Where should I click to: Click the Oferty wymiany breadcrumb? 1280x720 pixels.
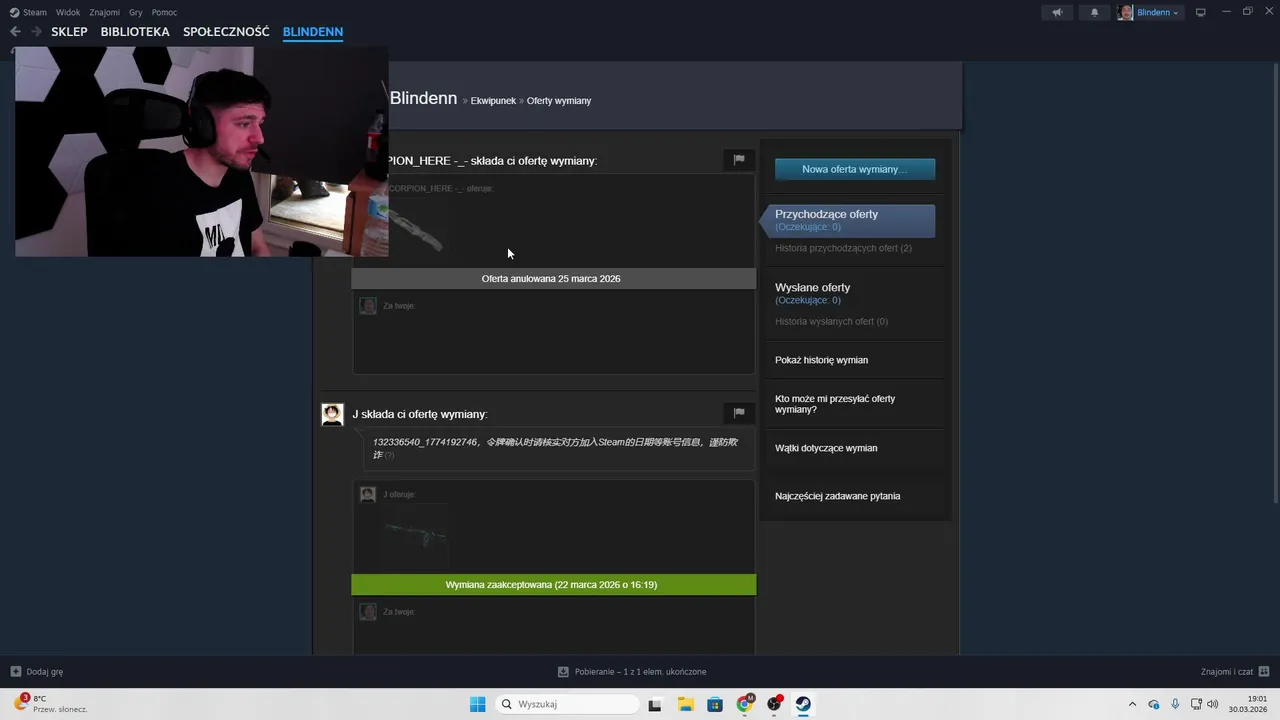point(559,100)
